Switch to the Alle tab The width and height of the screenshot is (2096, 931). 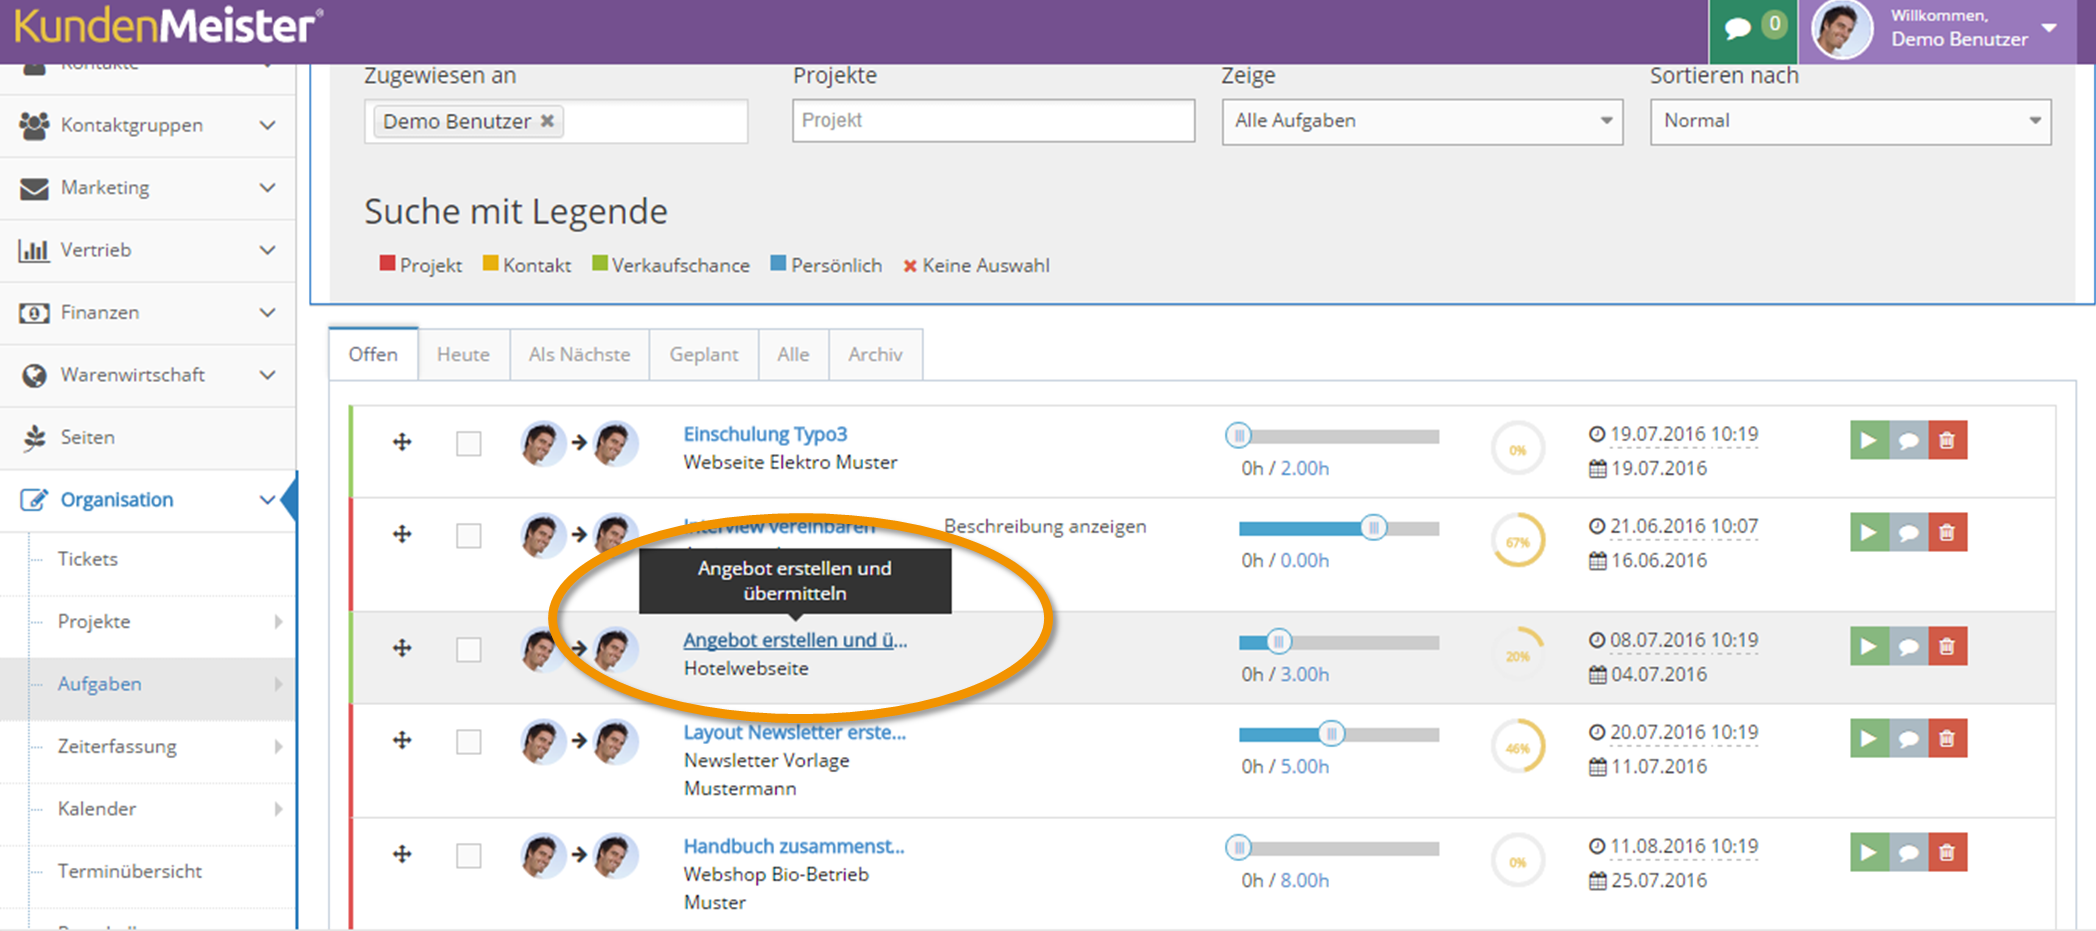coord(793,354)
